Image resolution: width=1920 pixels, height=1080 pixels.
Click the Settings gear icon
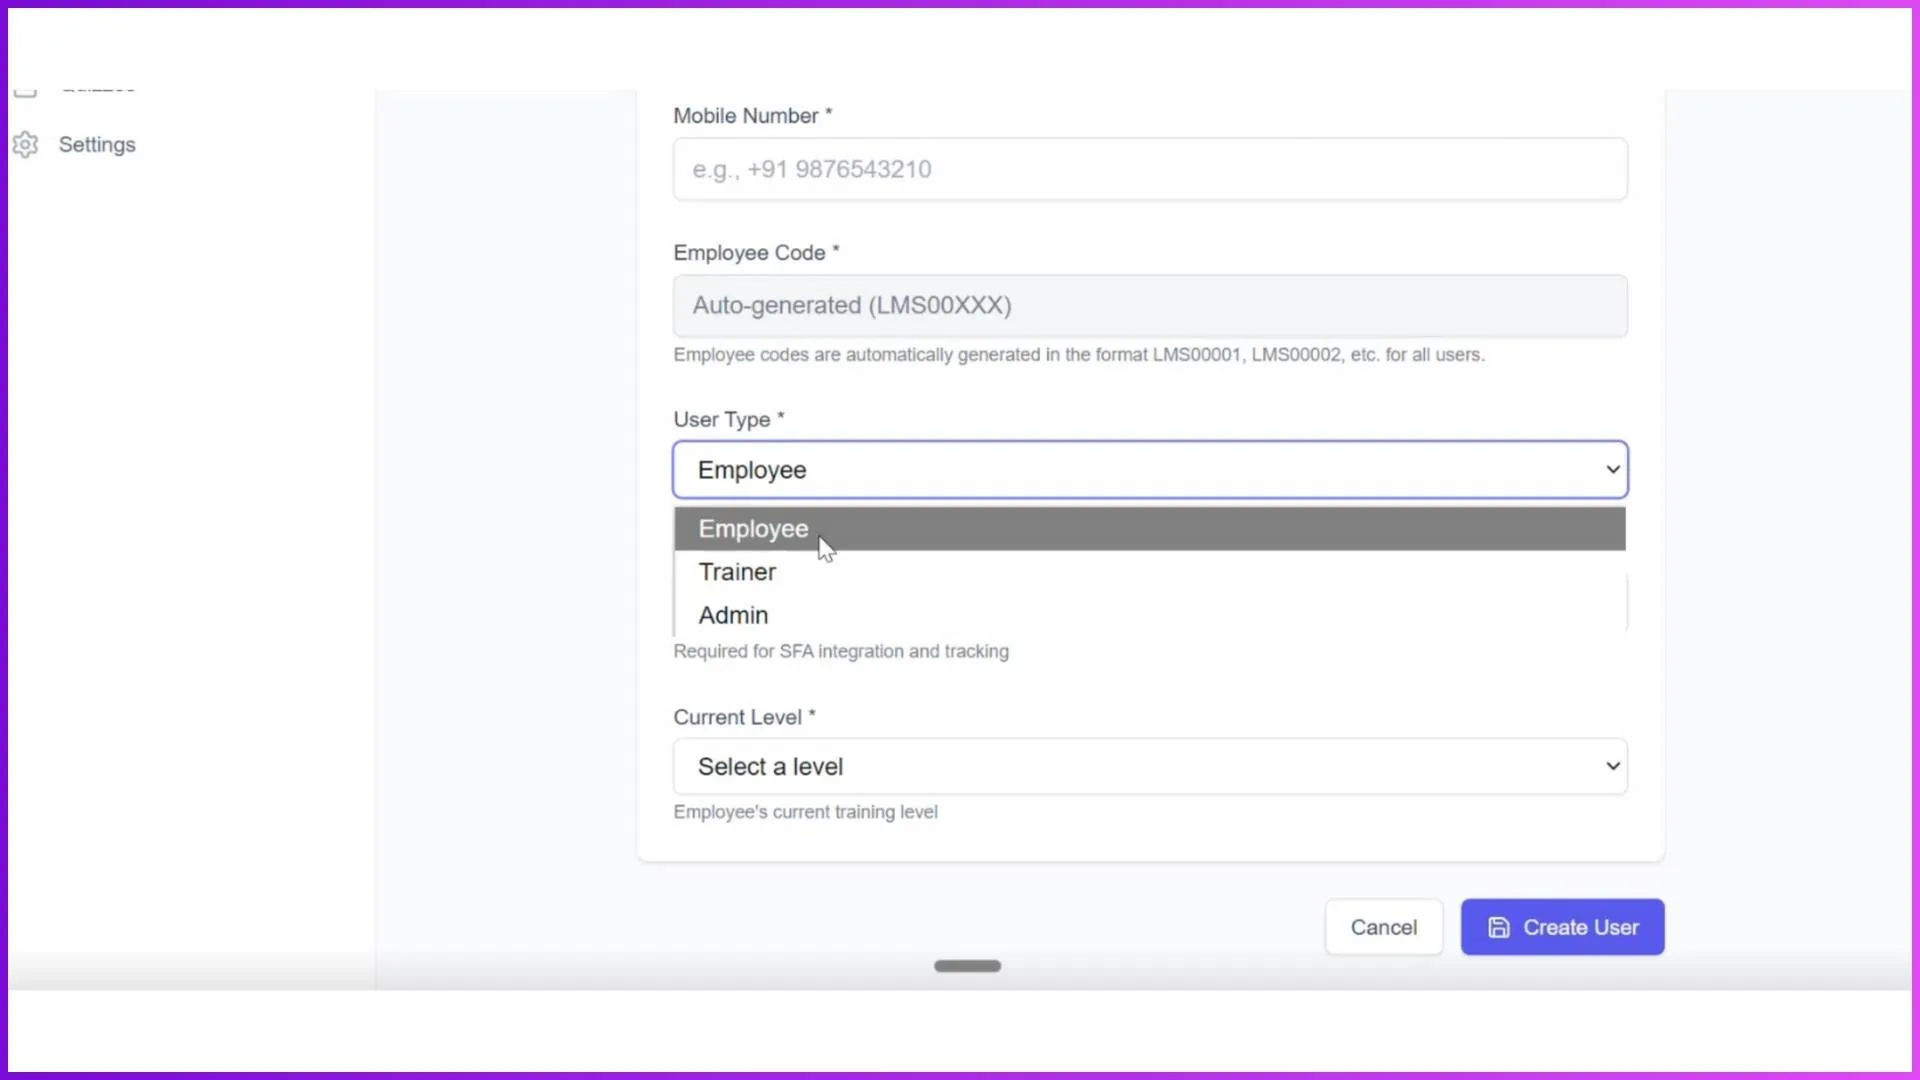(x=26, y=145)
